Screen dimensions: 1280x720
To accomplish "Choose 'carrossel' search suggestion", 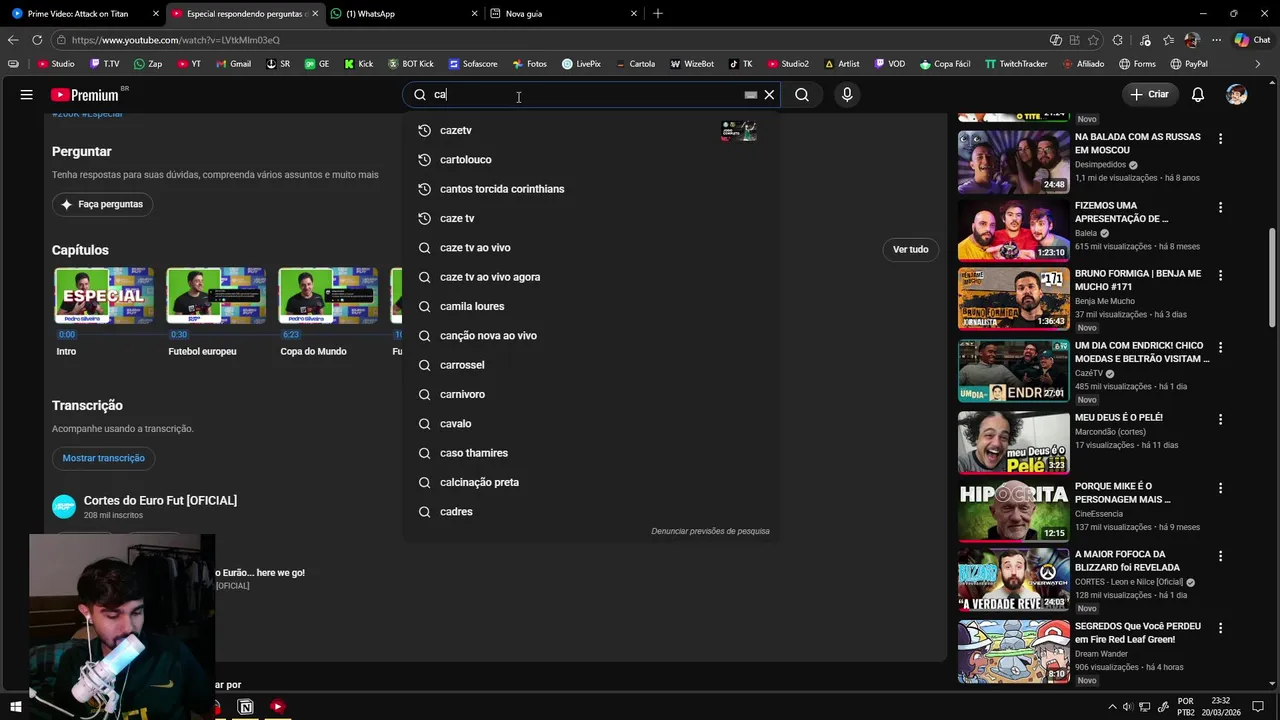I will [x=591, y=365].
